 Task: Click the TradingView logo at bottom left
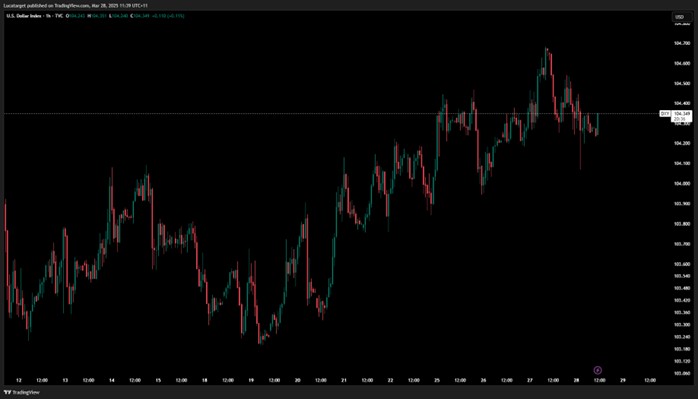pyautogui.click(x=21, y=392)
